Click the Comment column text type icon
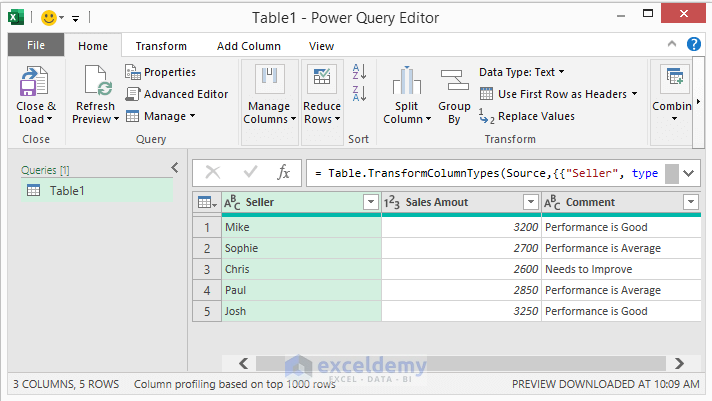This screenshot has height=401, width=712. point(552,203)
